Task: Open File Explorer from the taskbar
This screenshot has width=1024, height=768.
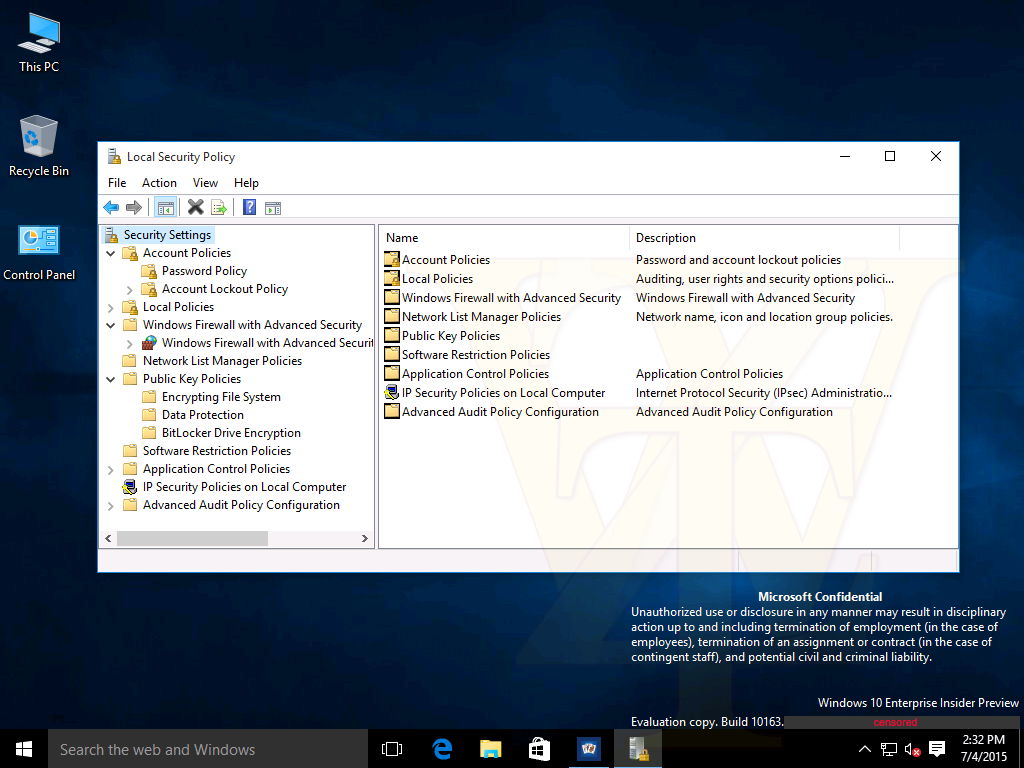Action: 490,749
